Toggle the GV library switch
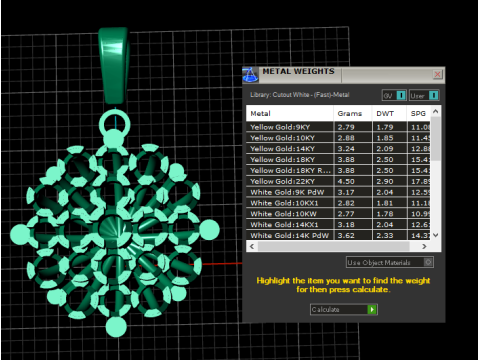The height and width of the screenshot is (360, 480). [x=394, y=96]
